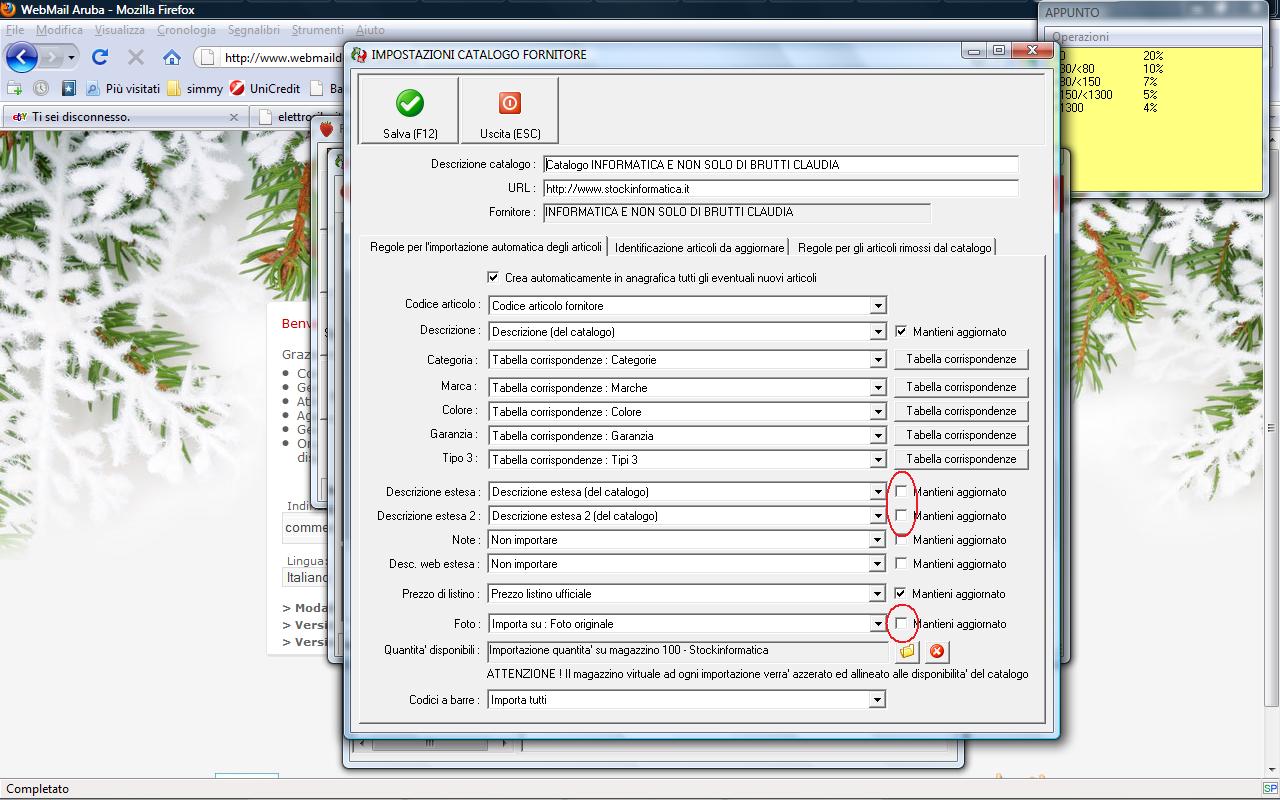Click the page identity icon in address bar
Image resolution: width=1280 pixels, height=800 pixels.
click(207, 57)
